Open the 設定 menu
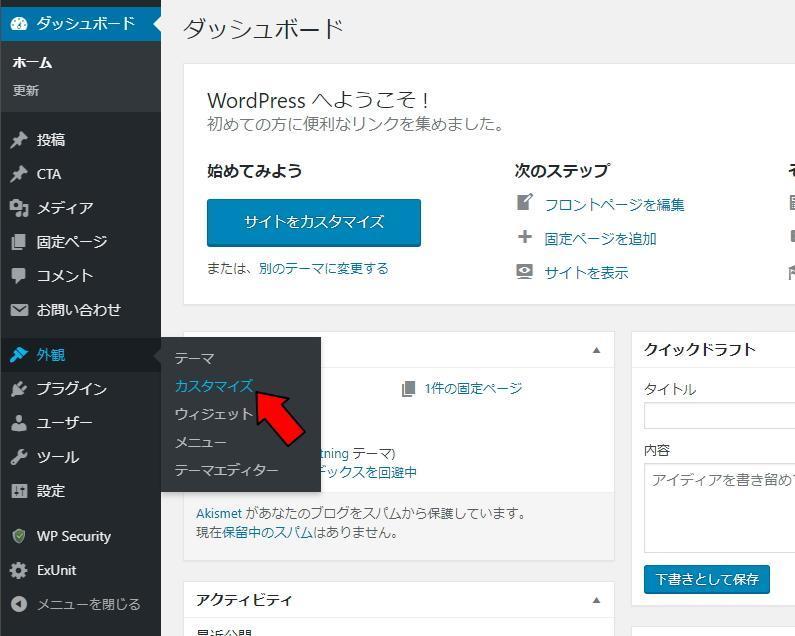 (x=81, y=491)
